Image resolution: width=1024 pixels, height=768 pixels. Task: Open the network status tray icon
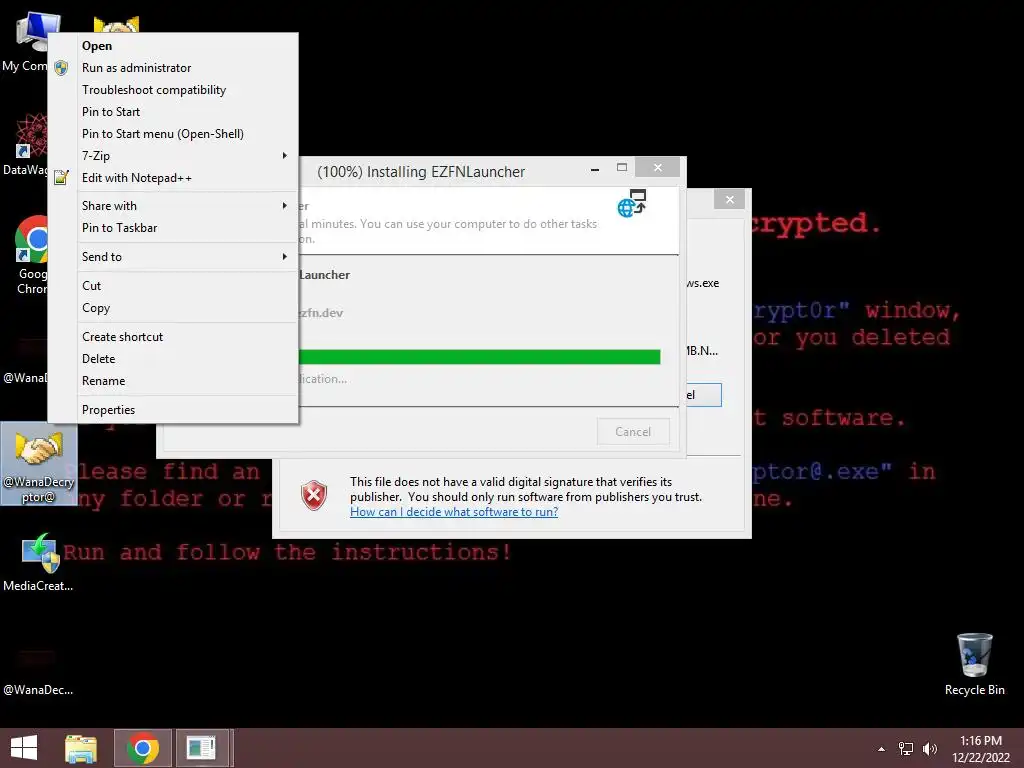tap(906, 749)
